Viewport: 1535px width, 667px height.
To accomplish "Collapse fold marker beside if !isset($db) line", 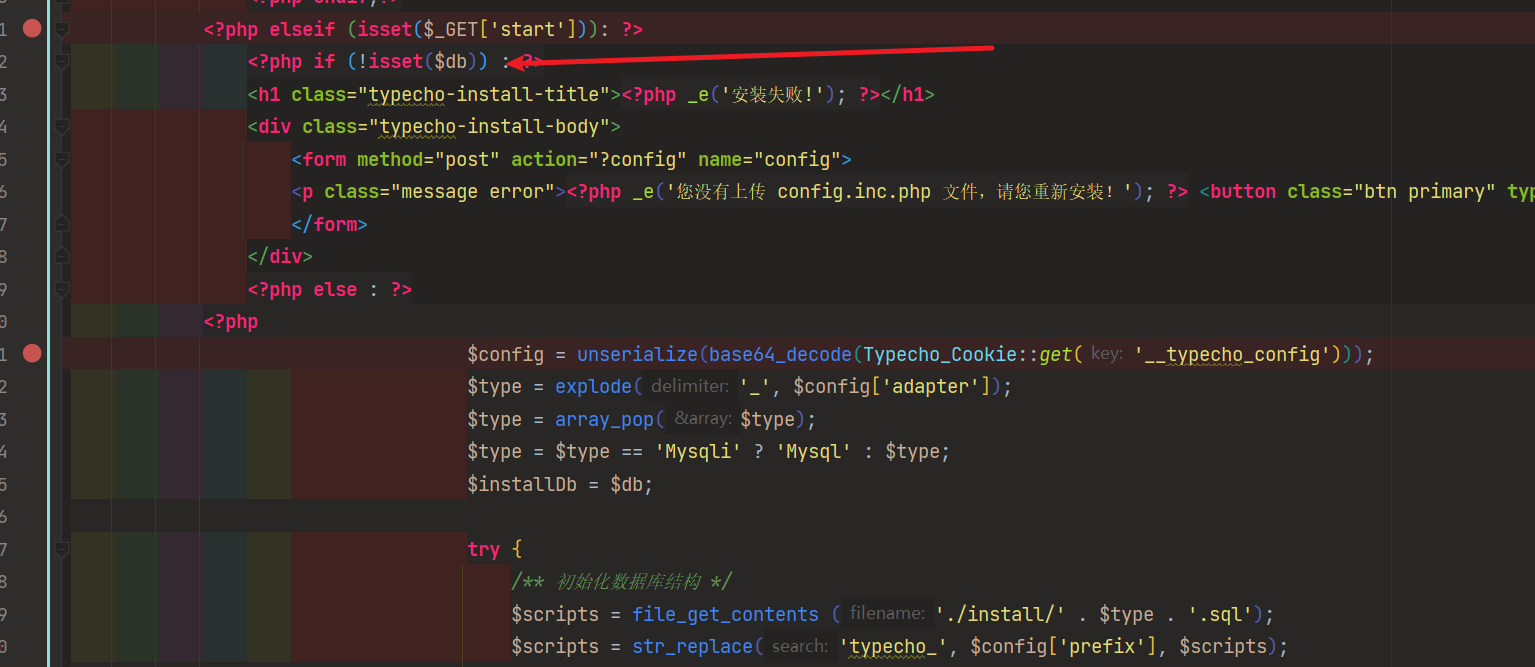I will 62,62.
